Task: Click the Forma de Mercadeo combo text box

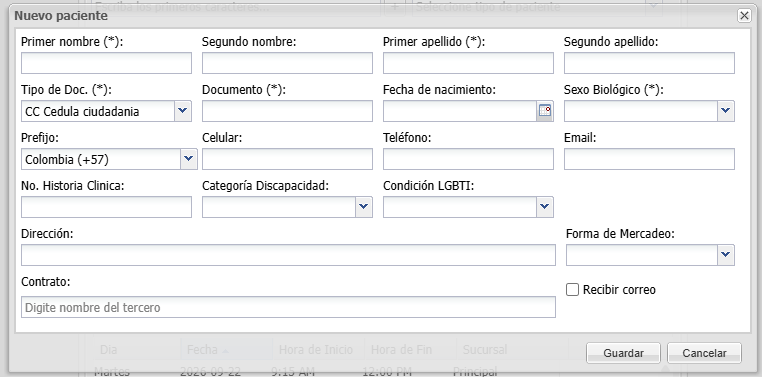Action: 642,255
